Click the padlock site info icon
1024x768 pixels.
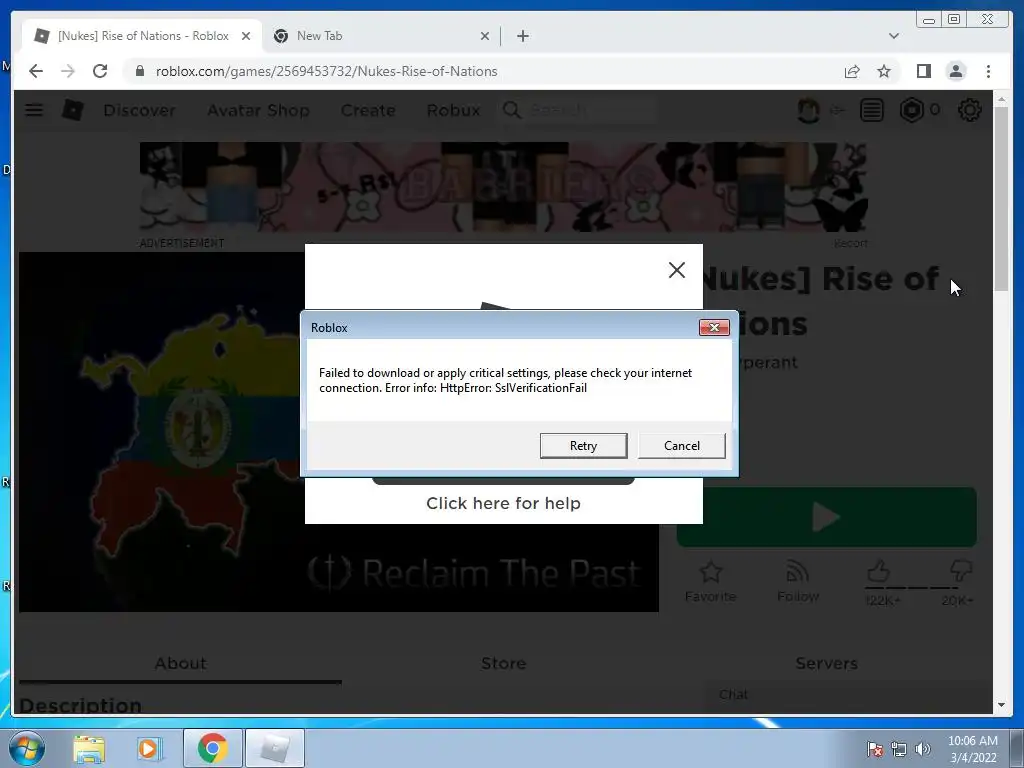point(139,71)
